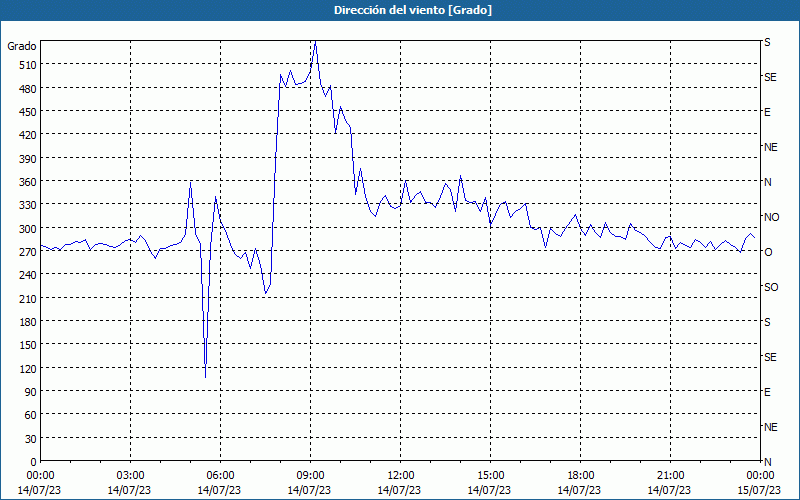Click the 'S' compass label level with 180

[767, 322]
